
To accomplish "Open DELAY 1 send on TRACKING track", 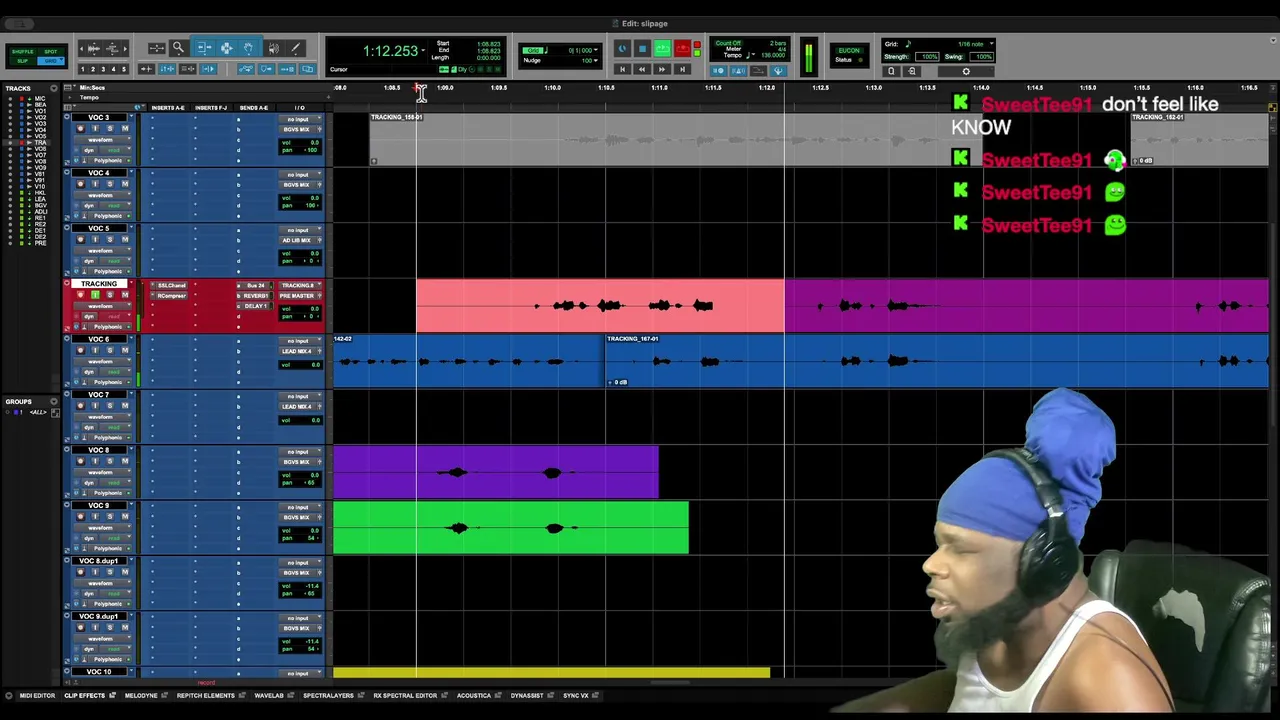I will 255,306.
